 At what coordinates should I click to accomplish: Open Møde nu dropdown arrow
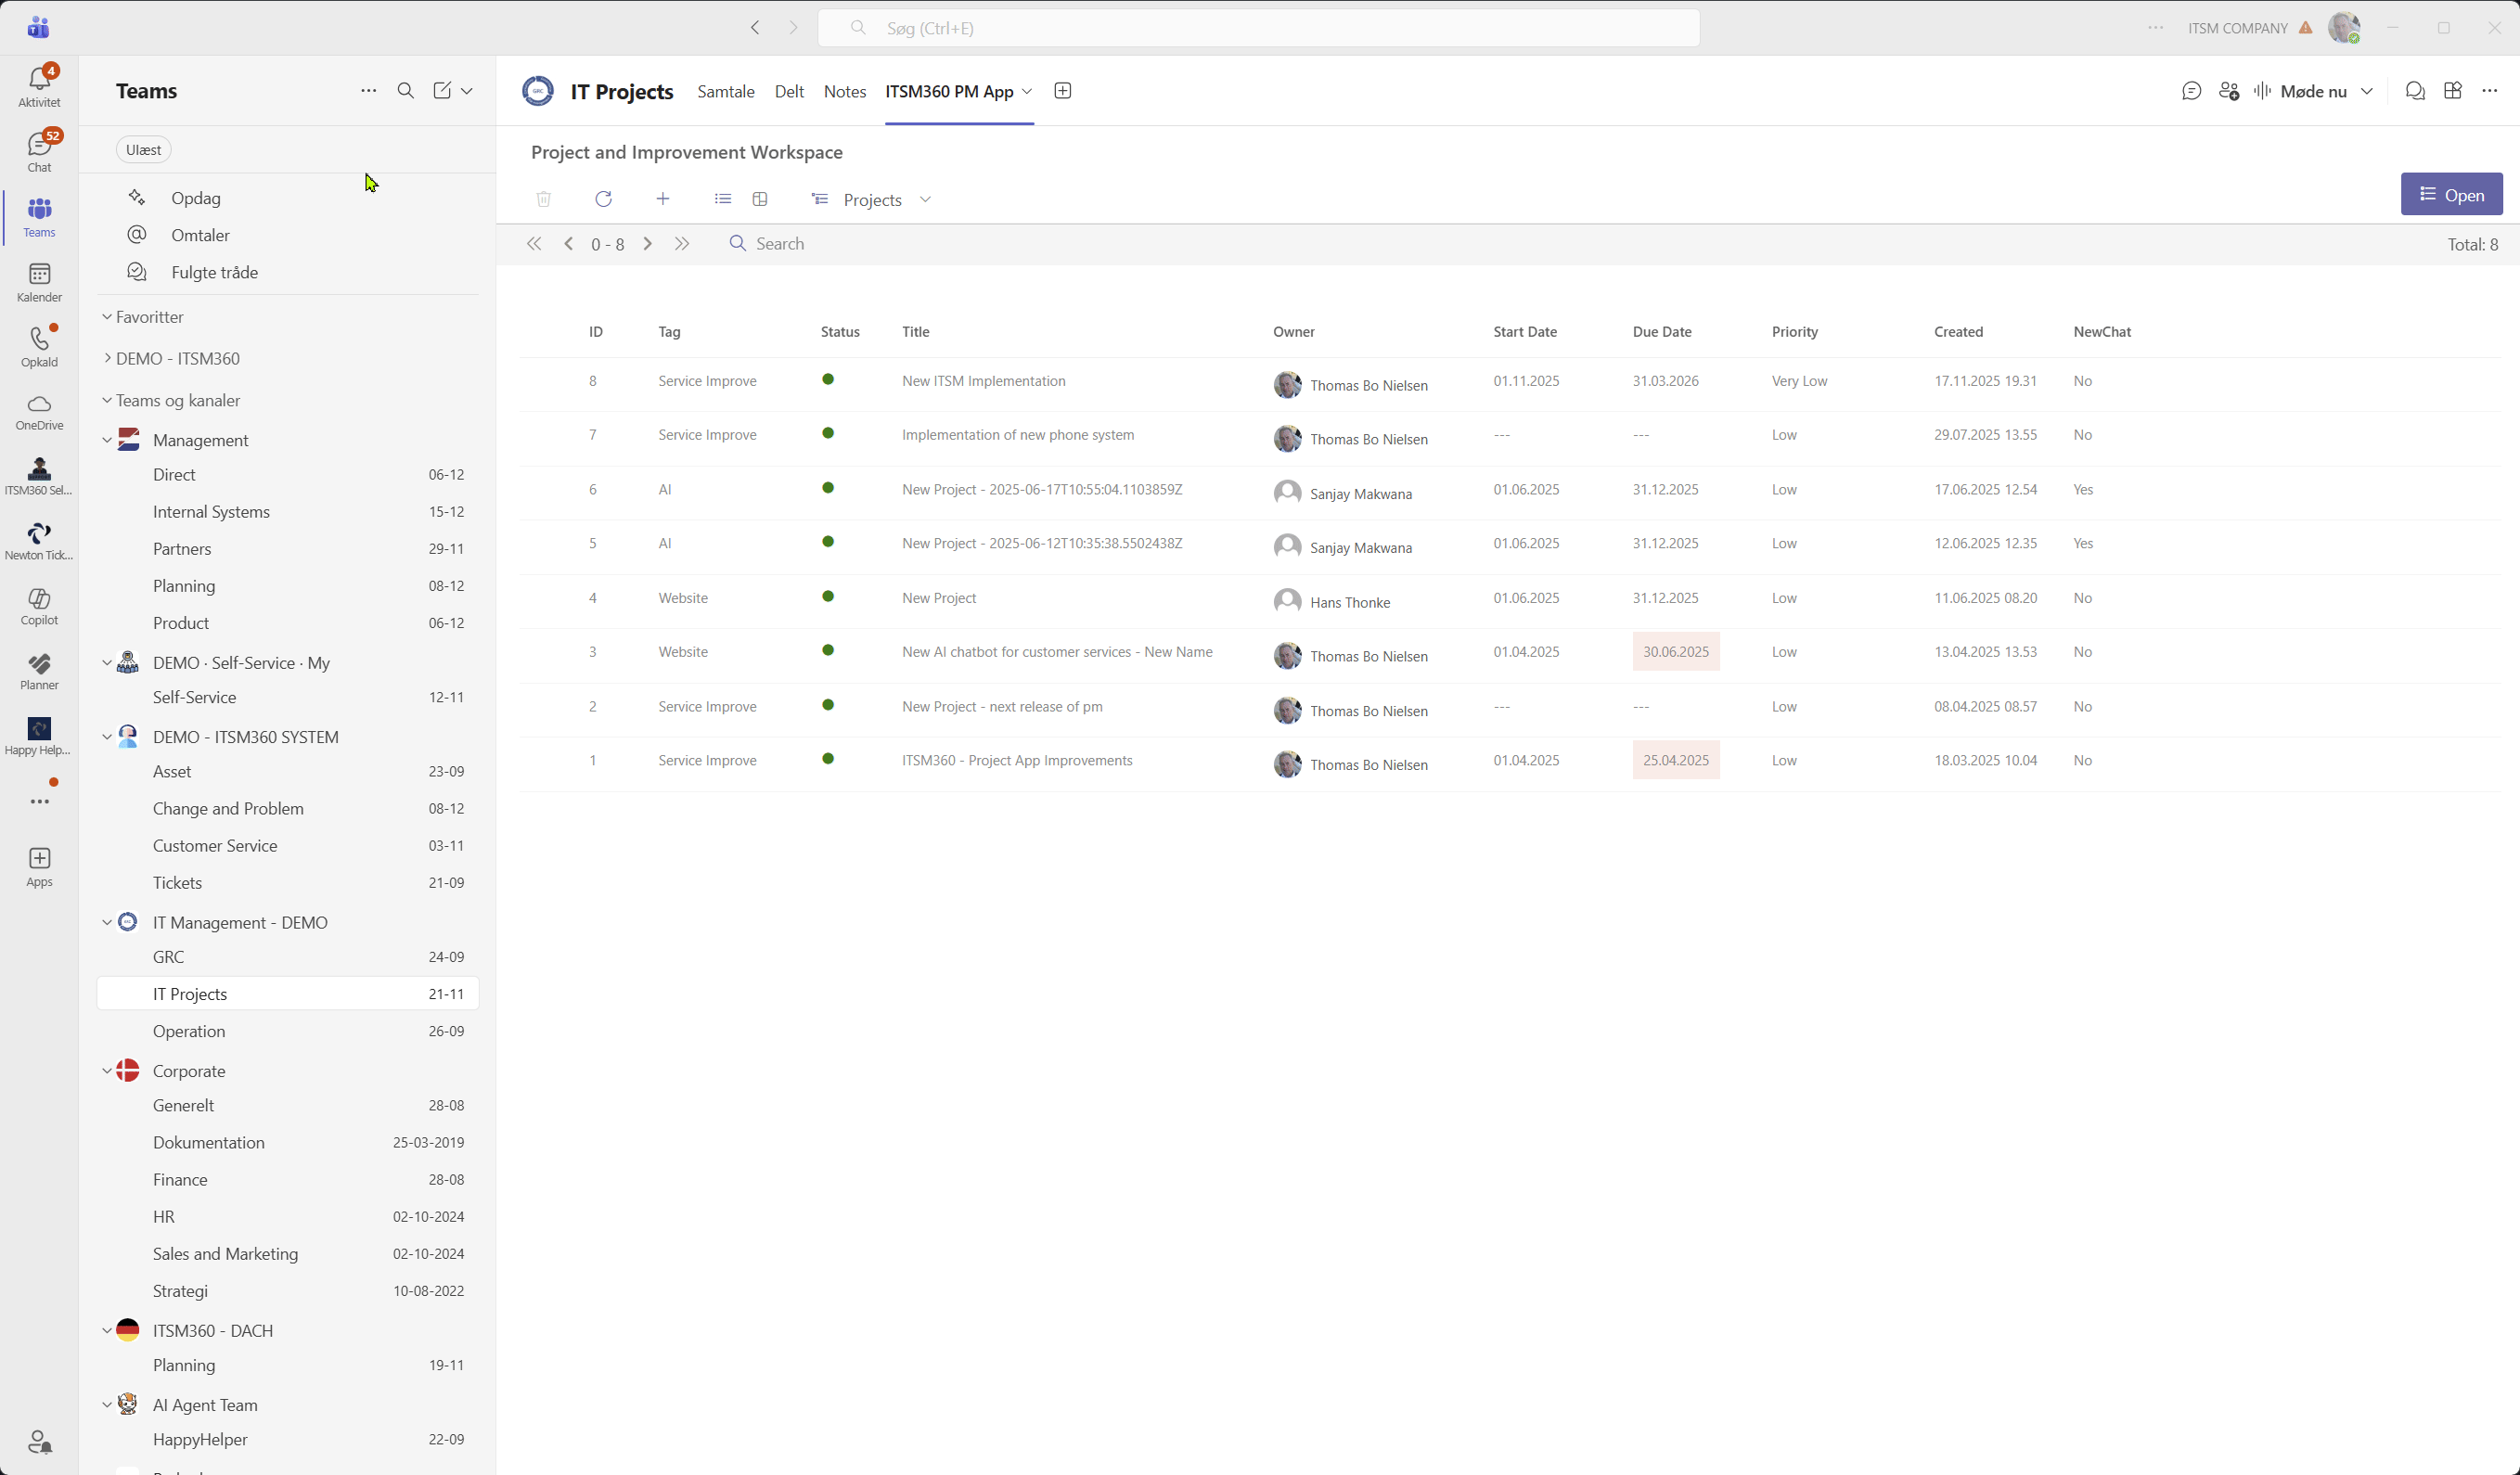[2366, 91]
